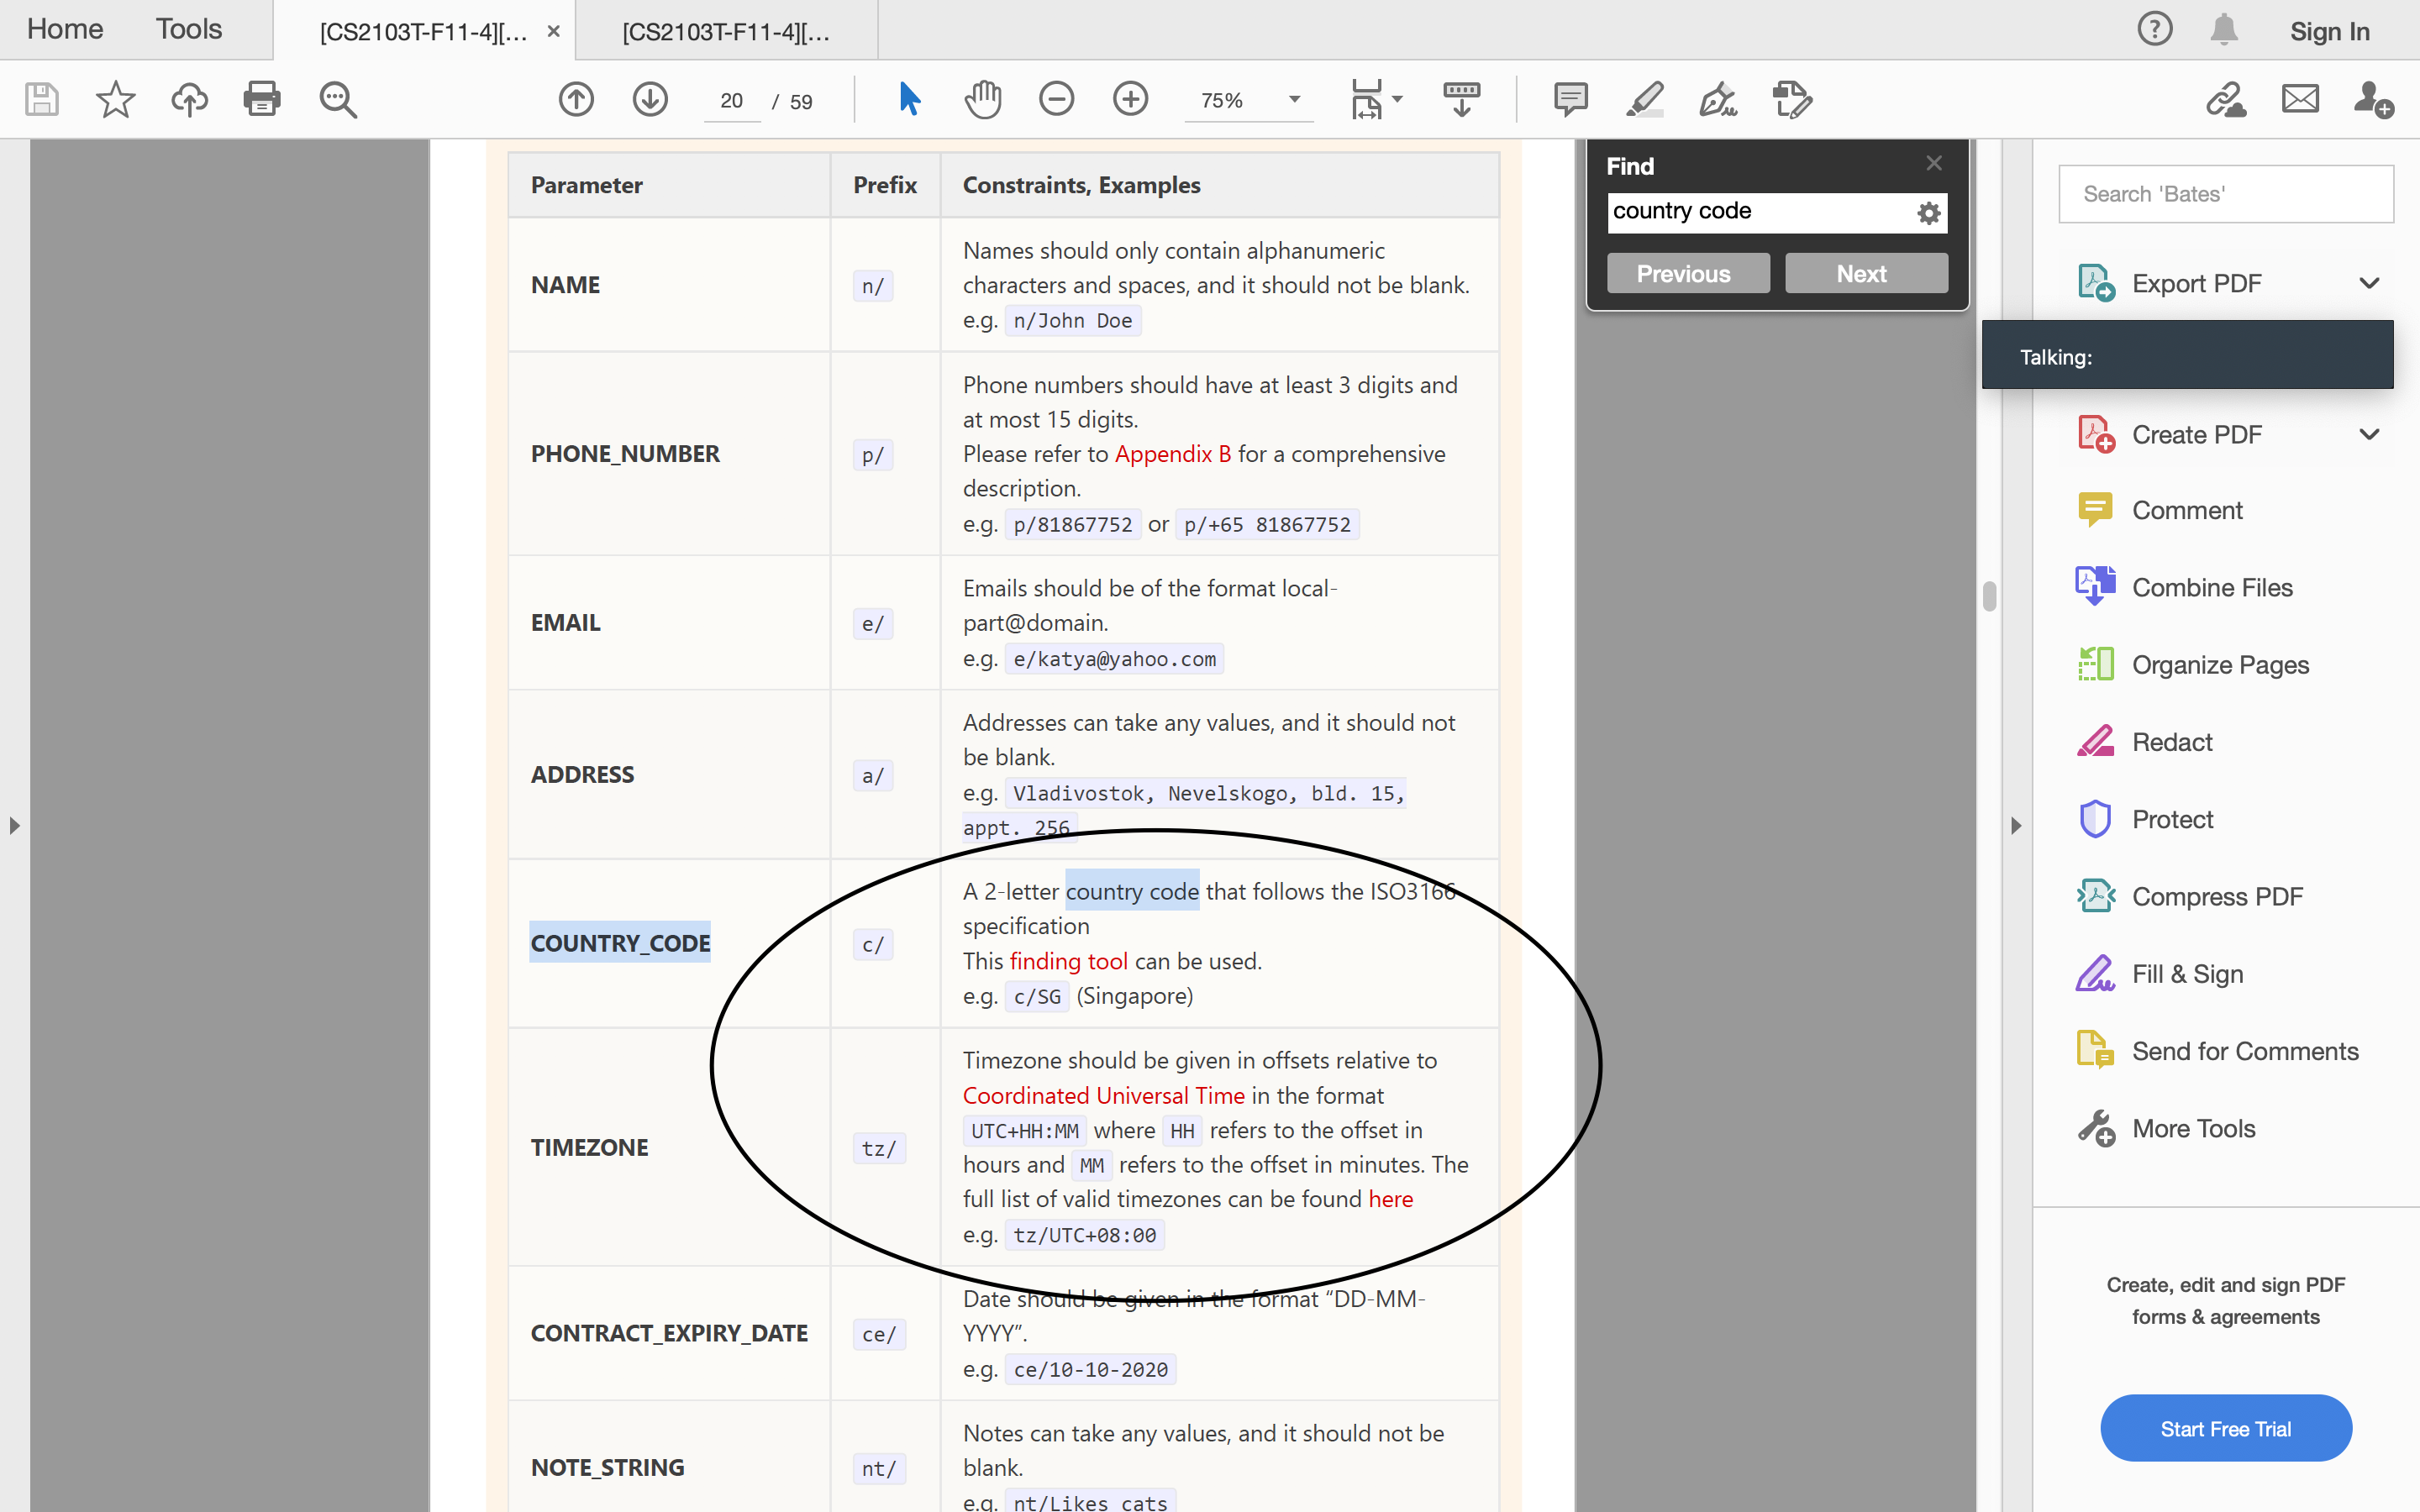Click Next in Find panel

pyautogui.click(x=1865, y=273)
